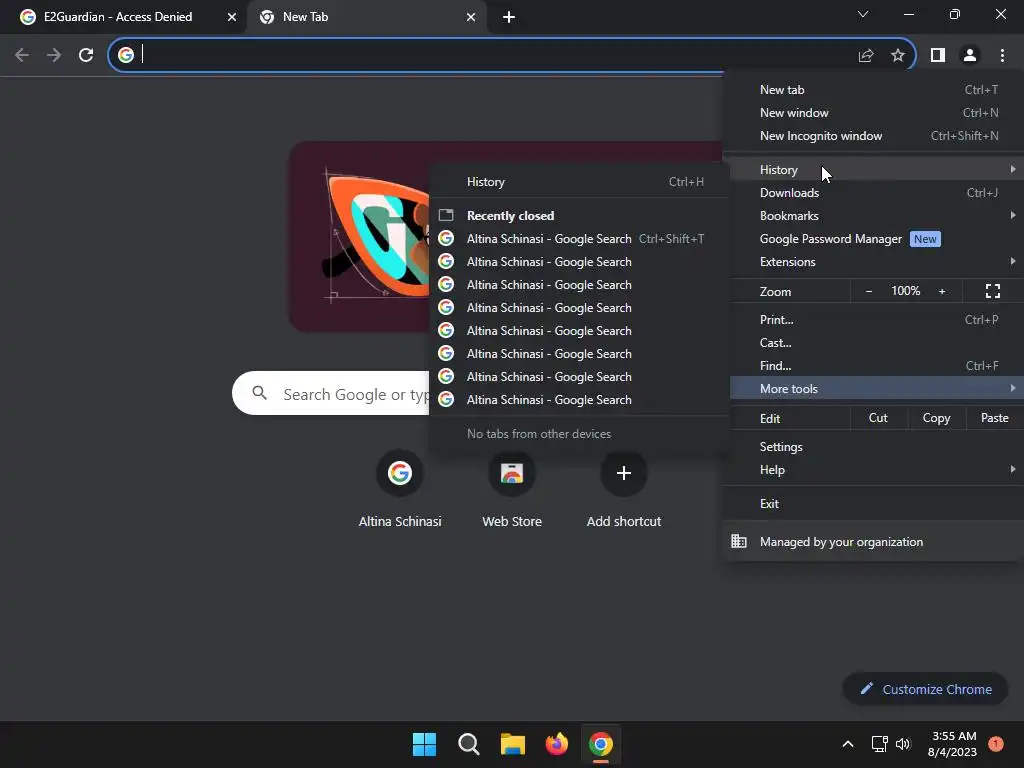Click the Add shortcut plus tile
The height and width of the screenshot is (768, 1024).
(x=624, y=489)
